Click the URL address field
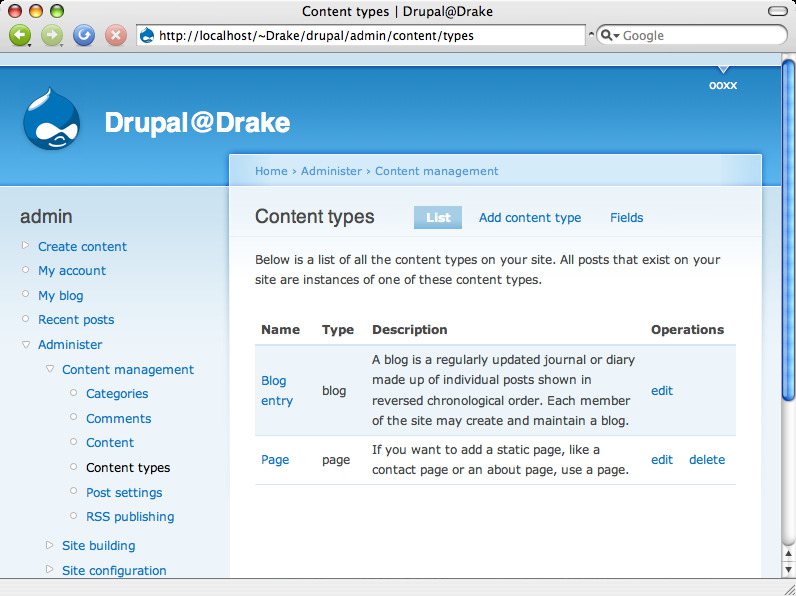Viewport: 796px width, 596px height. click(360, 36)
